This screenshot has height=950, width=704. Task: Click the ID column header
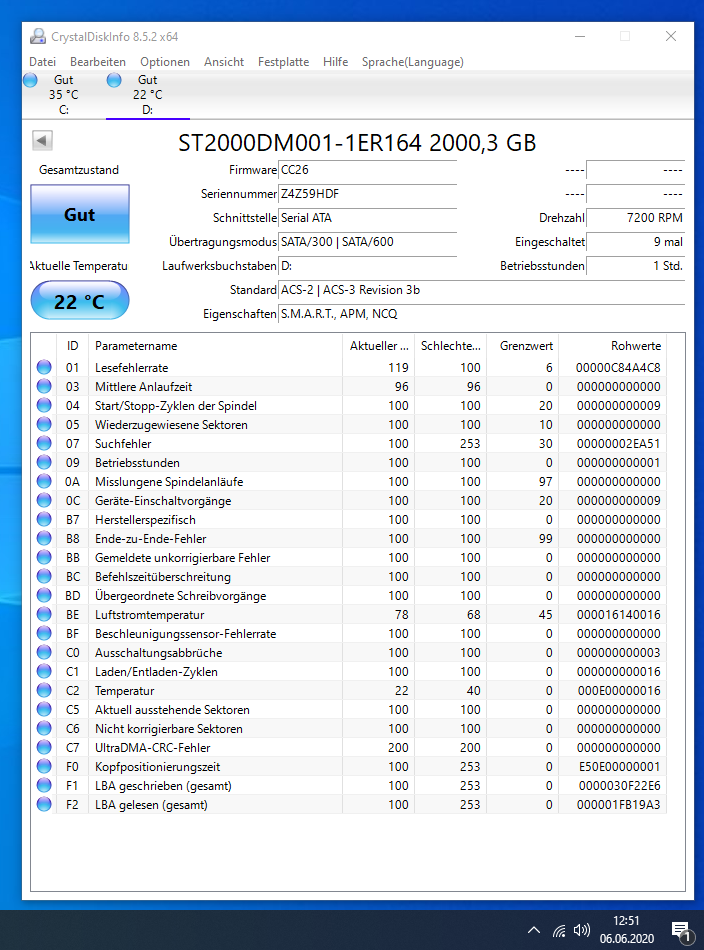72,346
